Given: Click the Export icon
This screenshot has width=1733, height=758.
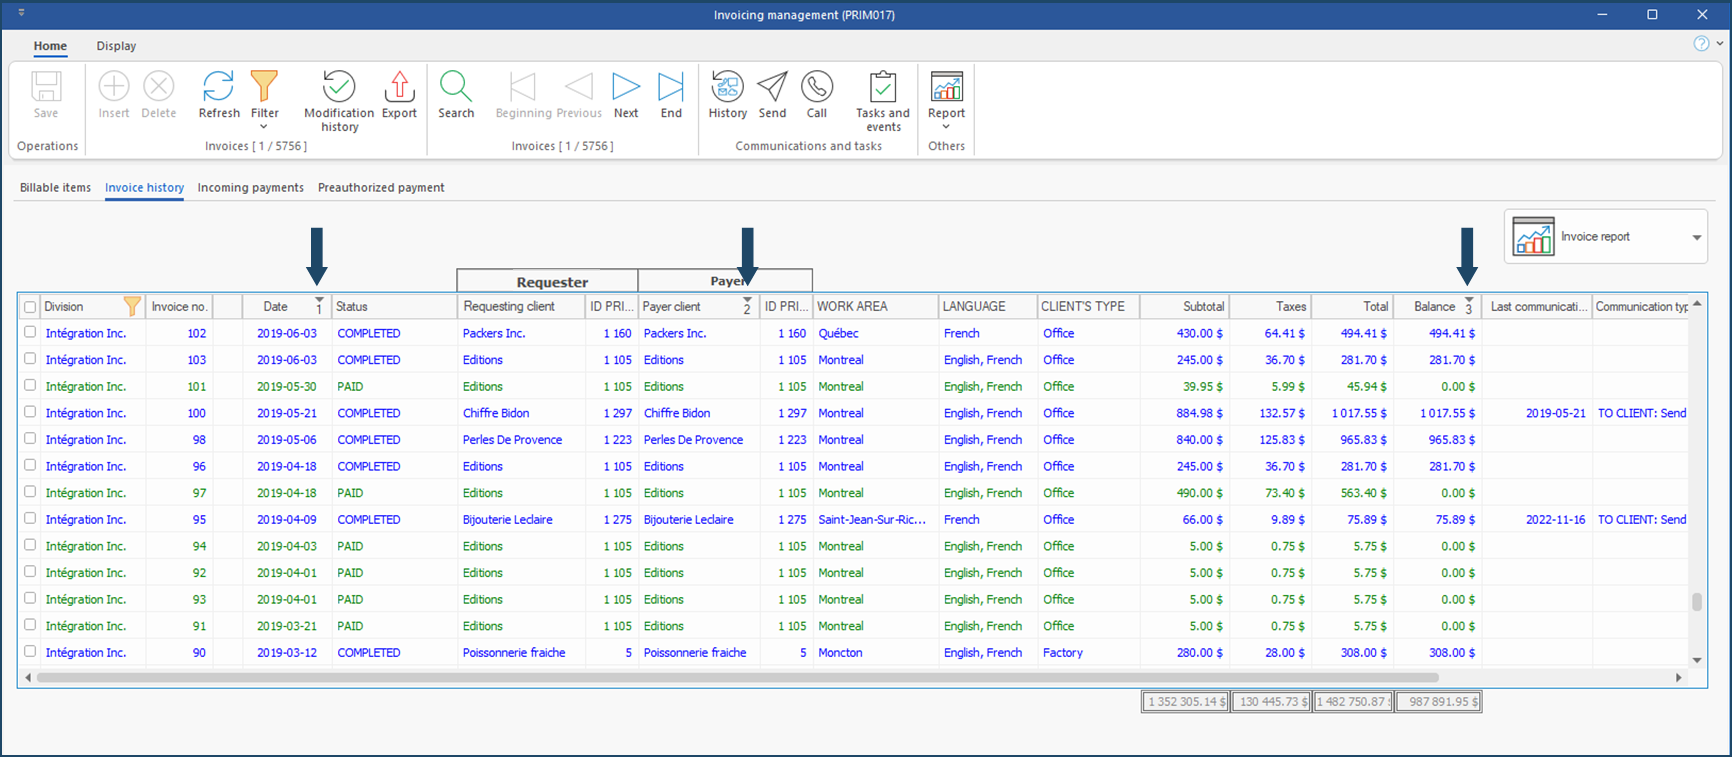Looking at the screenshot, I should (399, 88).
